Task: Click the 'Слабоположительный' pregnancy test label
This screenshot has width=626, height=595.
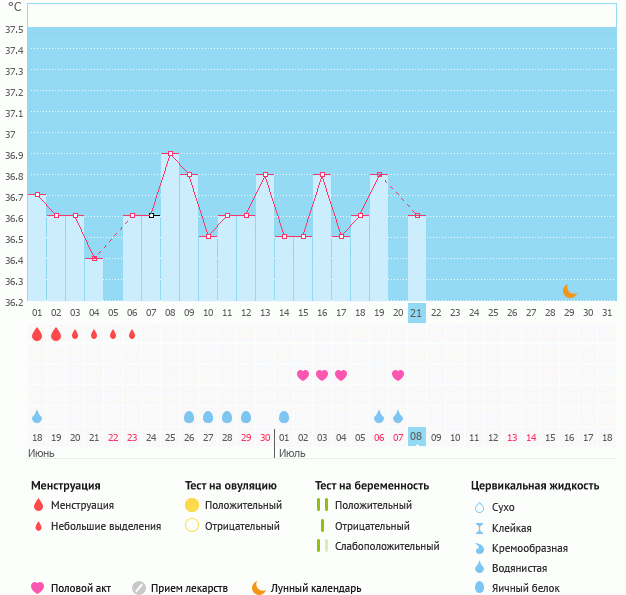Action: (x=387, y=546)
